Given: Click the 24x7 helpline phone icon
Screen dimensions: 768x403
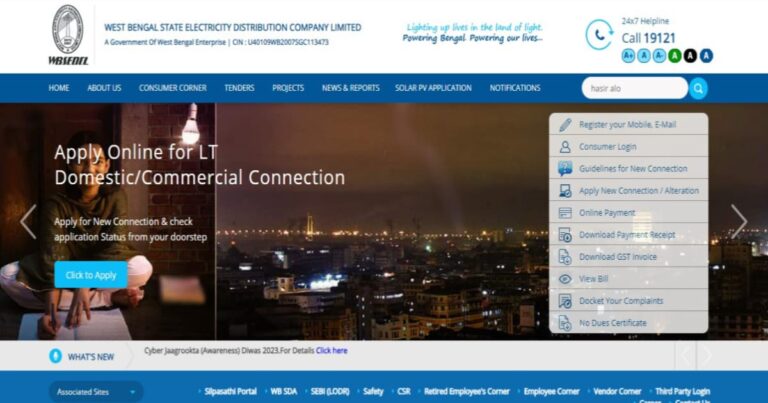Looking at the screenshot, I should [600, 35].
